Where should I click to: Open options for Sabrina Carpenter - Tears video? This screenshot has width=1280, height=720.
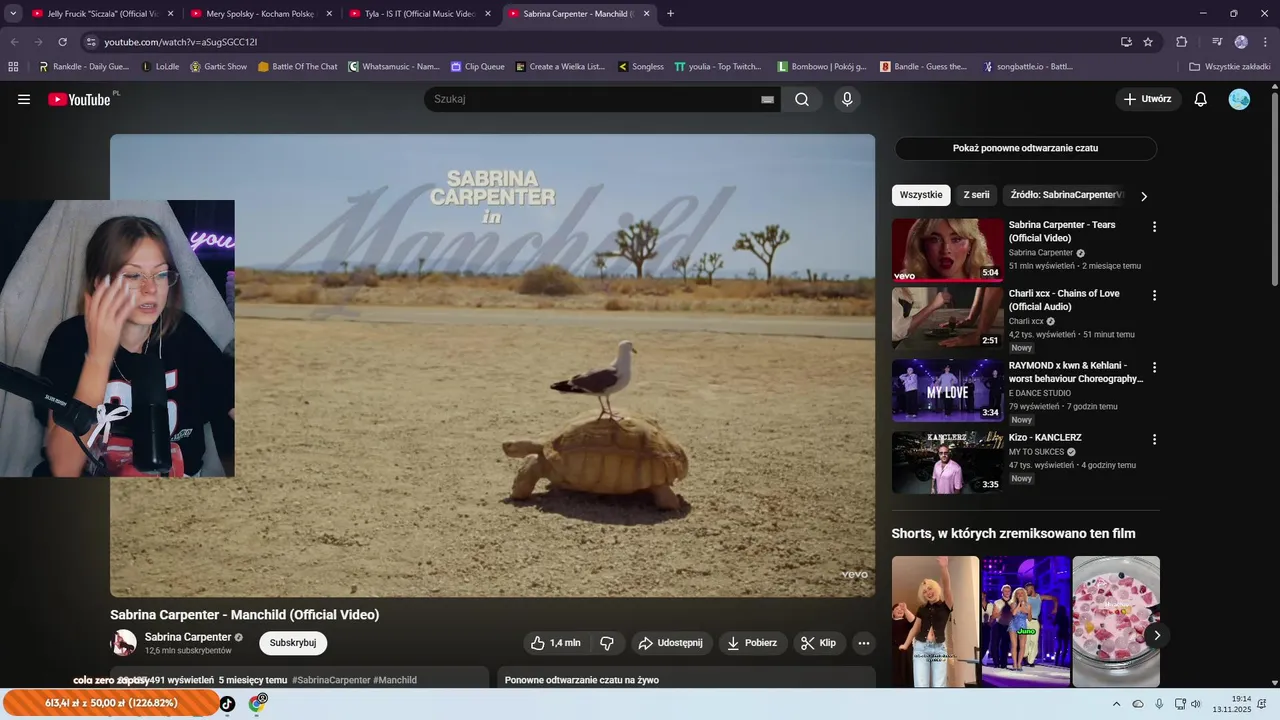(x=1154, y=227)
